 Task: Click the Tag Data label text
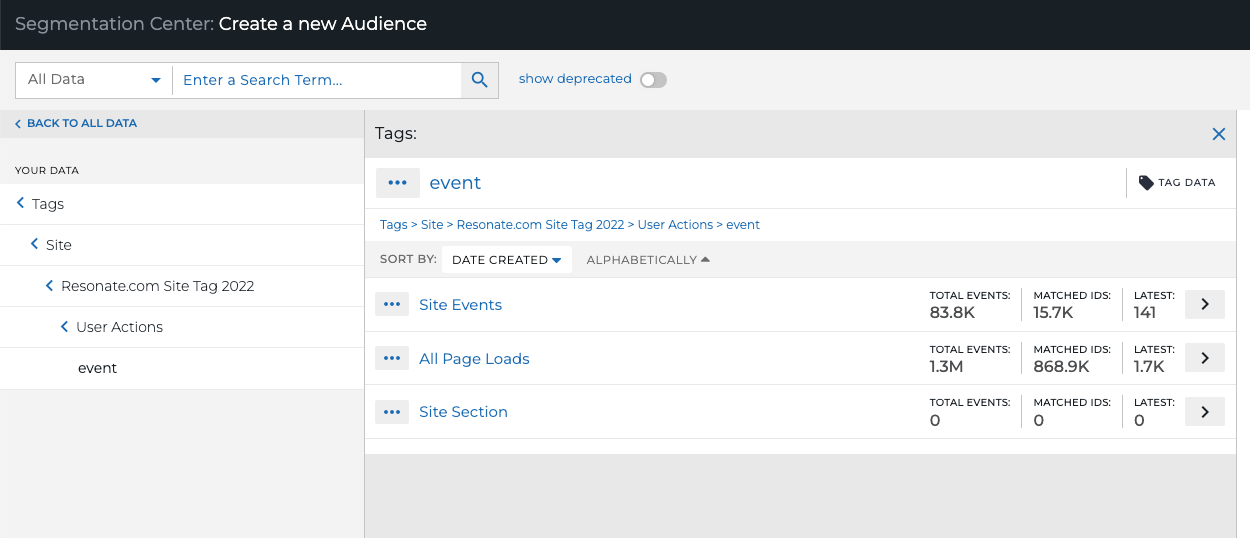pos(1187,183)
